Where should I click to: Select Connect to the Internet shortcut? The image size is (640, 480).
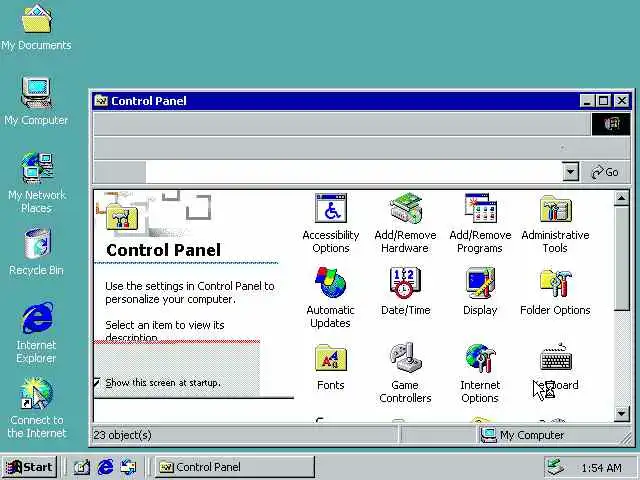click(x=37, y=408)
